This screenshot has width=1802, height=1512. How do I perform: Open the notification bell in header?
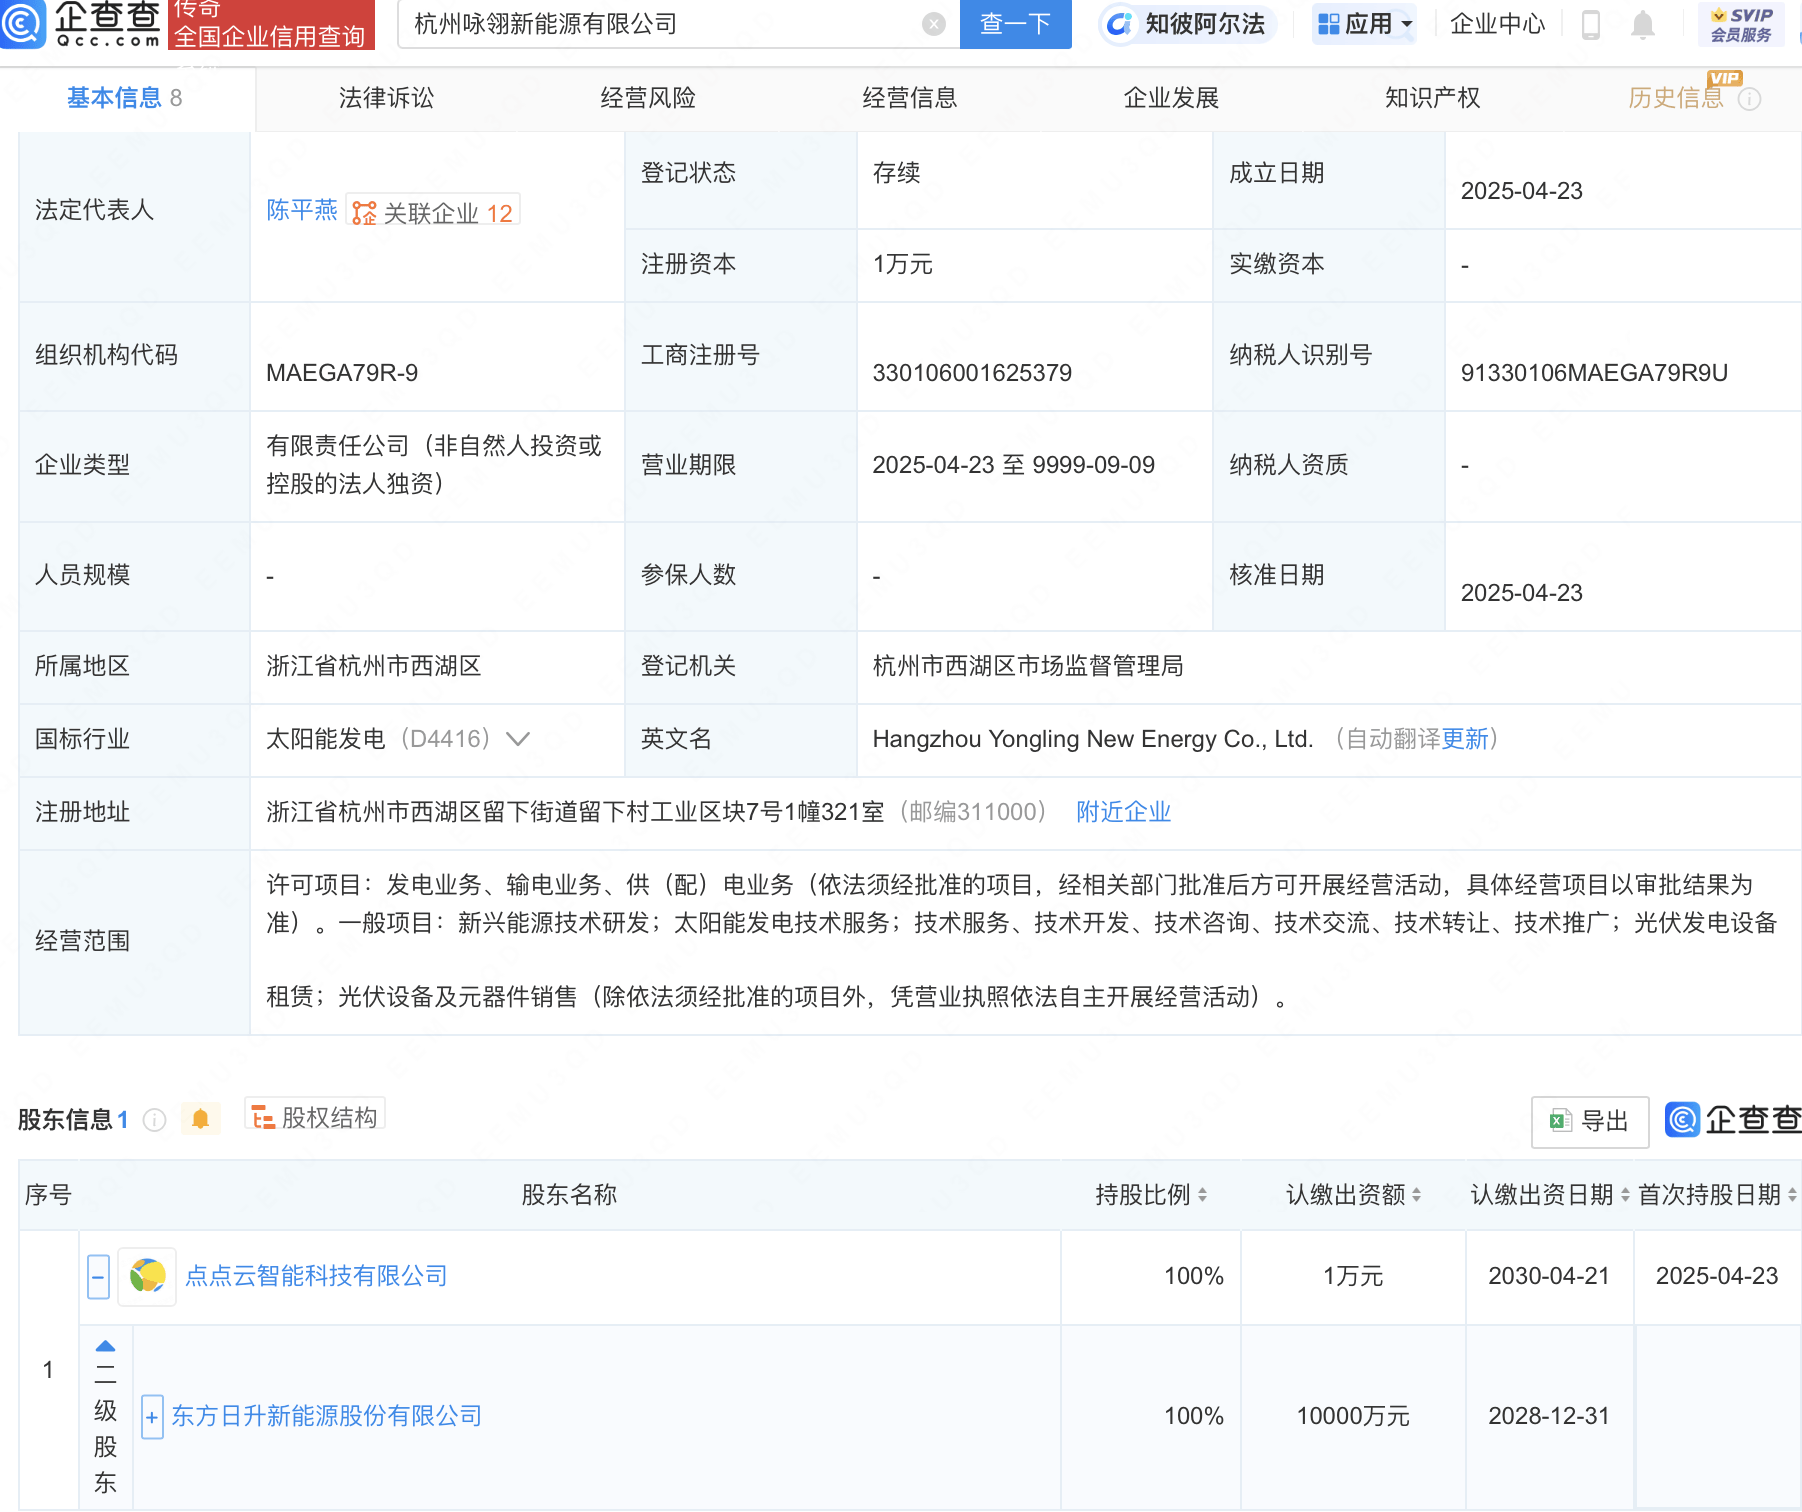click(1642, 24)
